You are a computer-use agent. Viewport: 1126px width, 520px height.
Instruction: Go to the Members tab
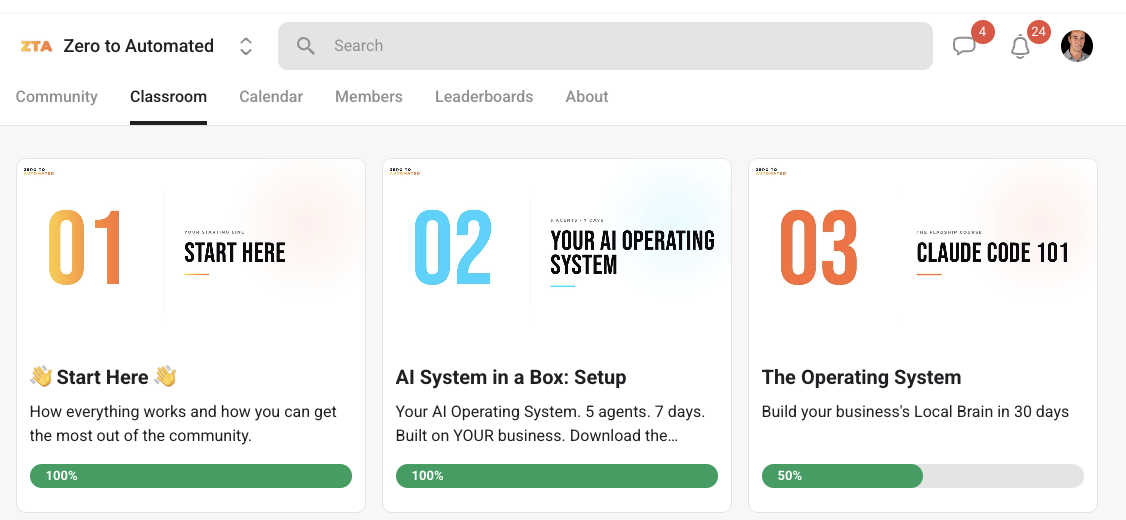(368, 96)
